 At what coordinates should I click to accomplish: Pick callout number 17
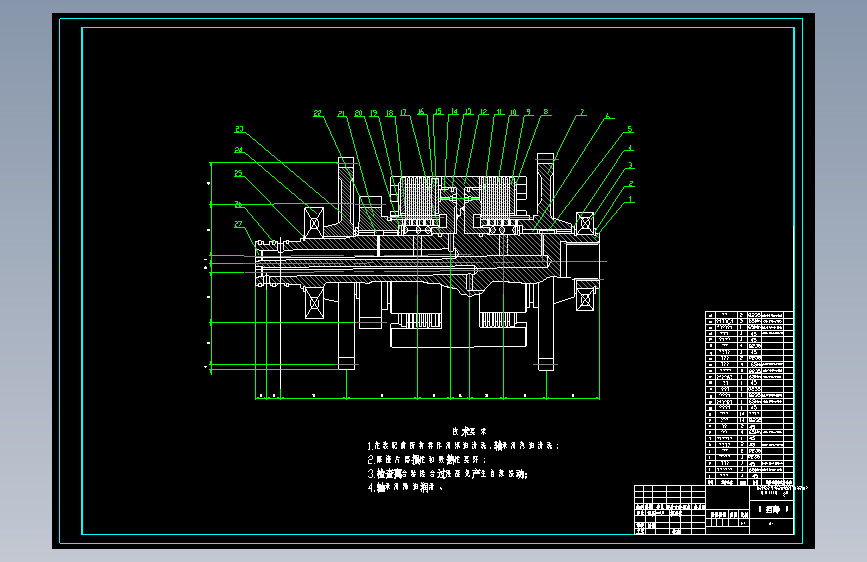[x=404, y=112]
